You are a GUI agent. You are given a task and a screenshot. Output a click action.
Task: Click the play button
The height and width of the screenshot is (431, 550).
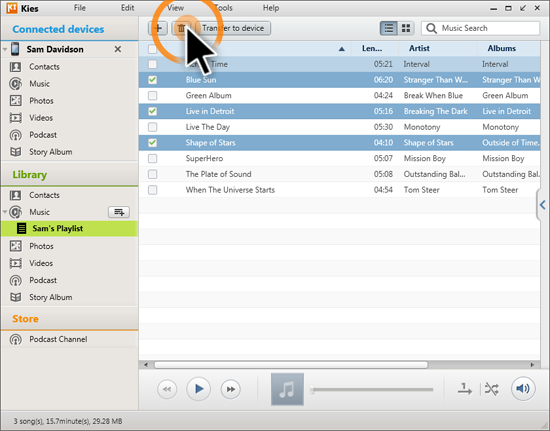coord(199,389)
